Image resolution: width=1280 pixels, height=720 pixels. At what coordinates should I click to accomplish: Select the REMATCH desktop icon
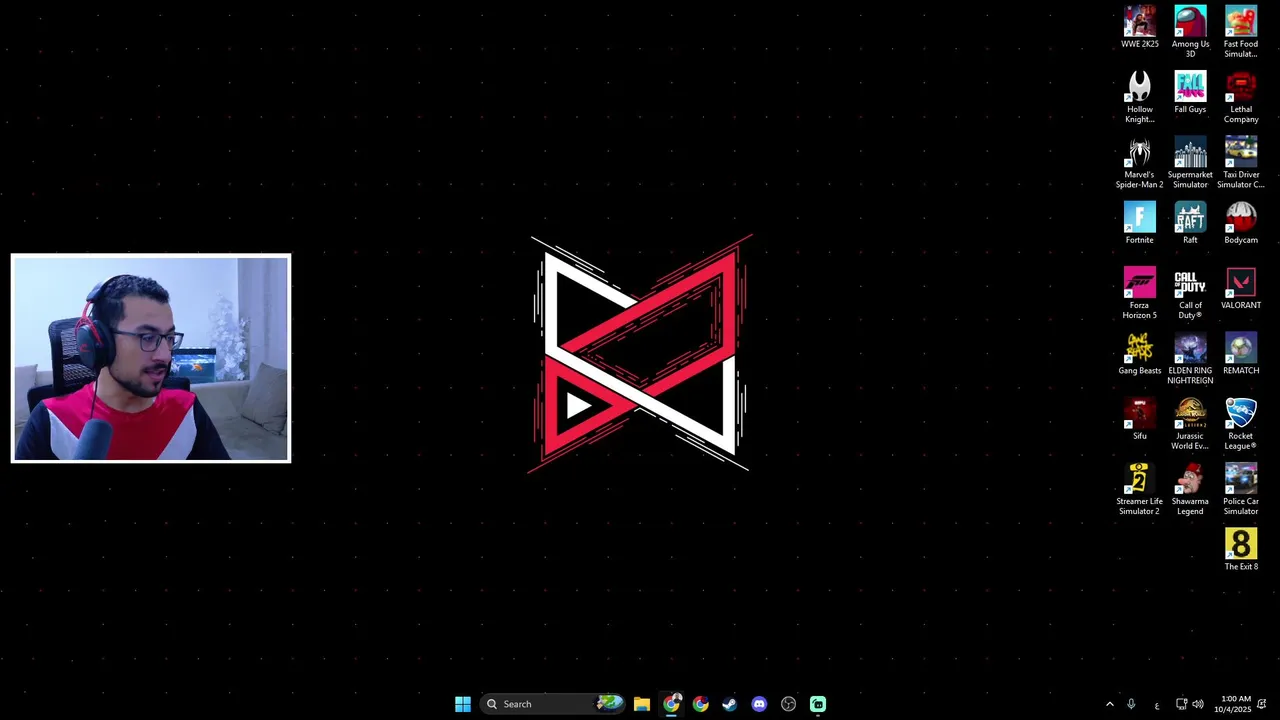tap(1241, 354)
